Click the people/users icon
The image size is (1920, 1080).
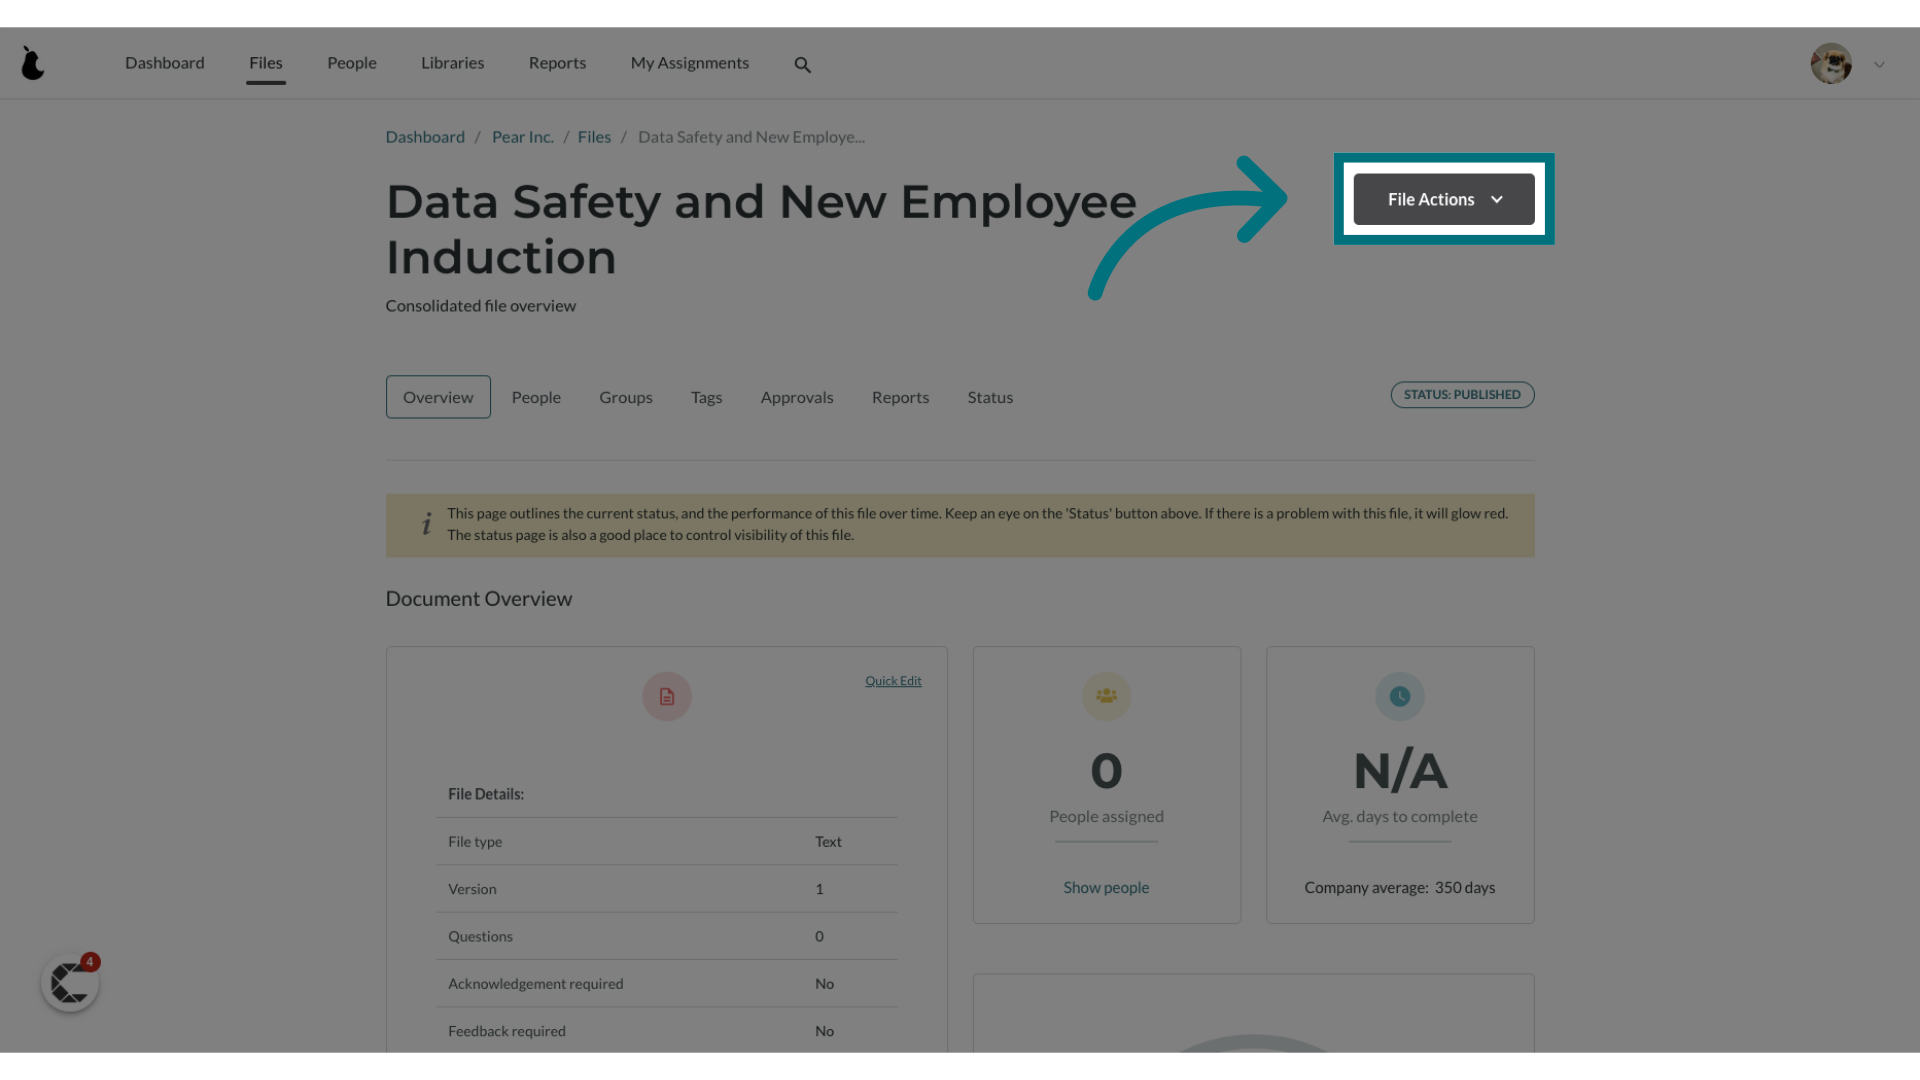click(1106, 696)
